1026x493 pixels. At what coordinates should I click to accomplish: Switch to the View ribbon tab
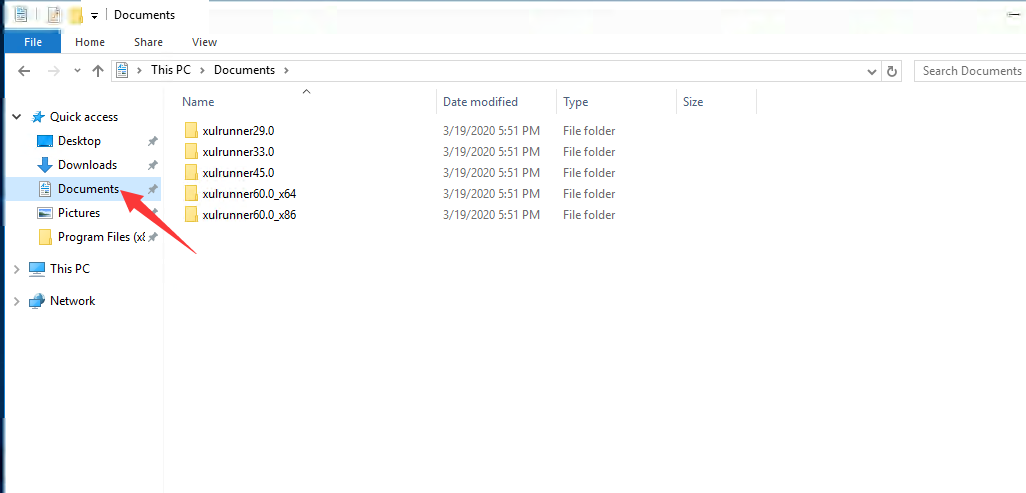[204, 42]
